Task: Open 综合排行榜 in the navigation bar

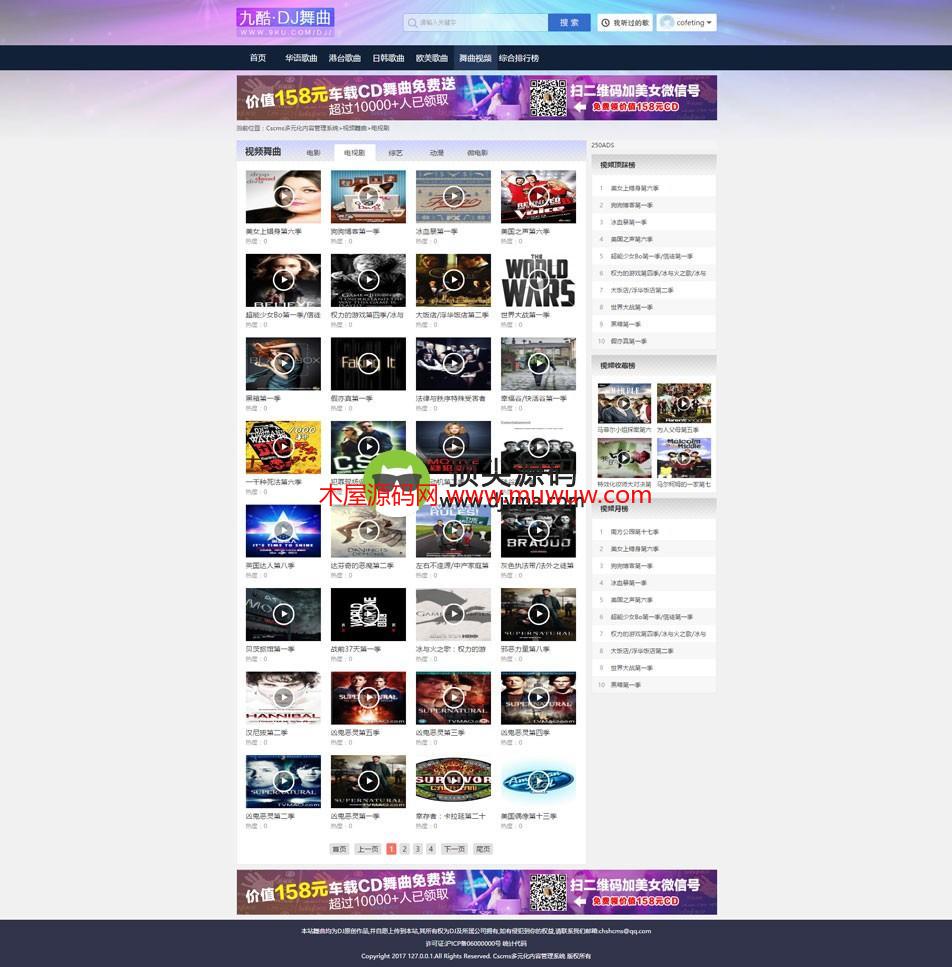Action: (x=519, y=58)
